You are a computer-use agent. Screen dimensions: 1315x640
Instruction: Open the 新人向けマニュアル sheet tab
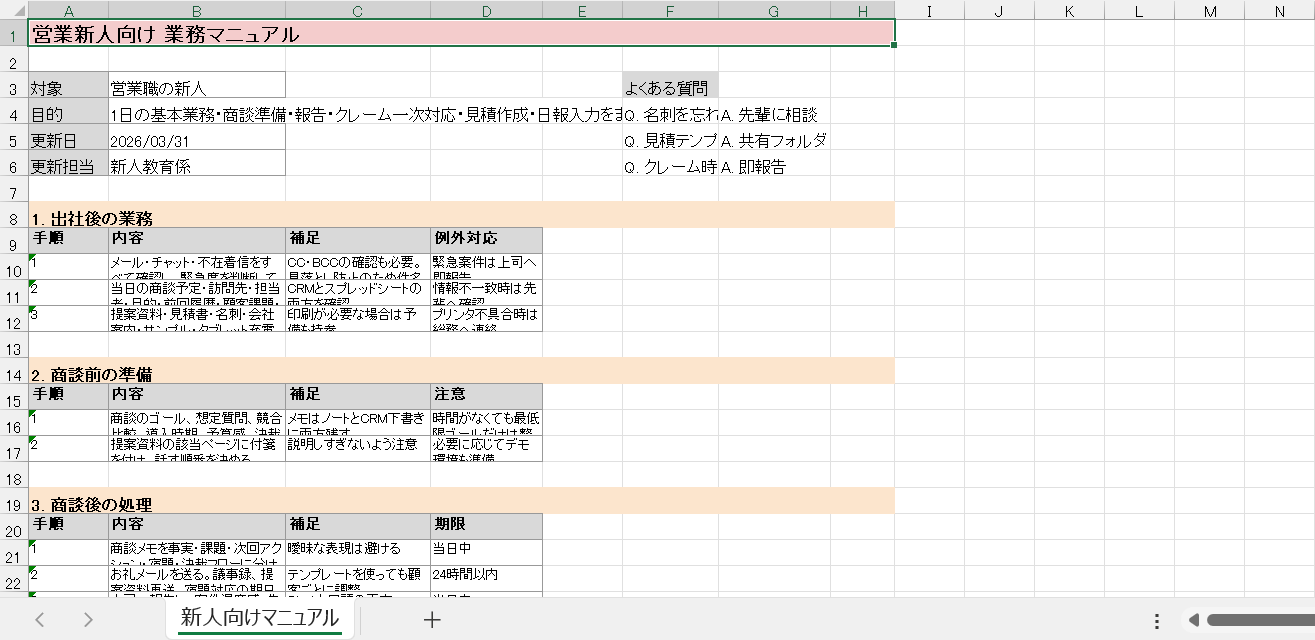260,618
